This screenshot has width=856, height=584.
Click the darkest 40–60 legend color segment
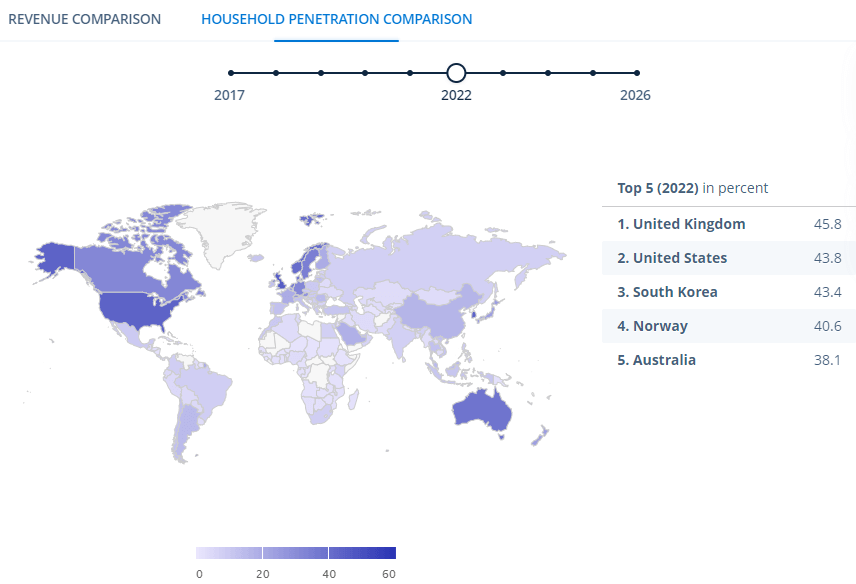click(362, 552)
